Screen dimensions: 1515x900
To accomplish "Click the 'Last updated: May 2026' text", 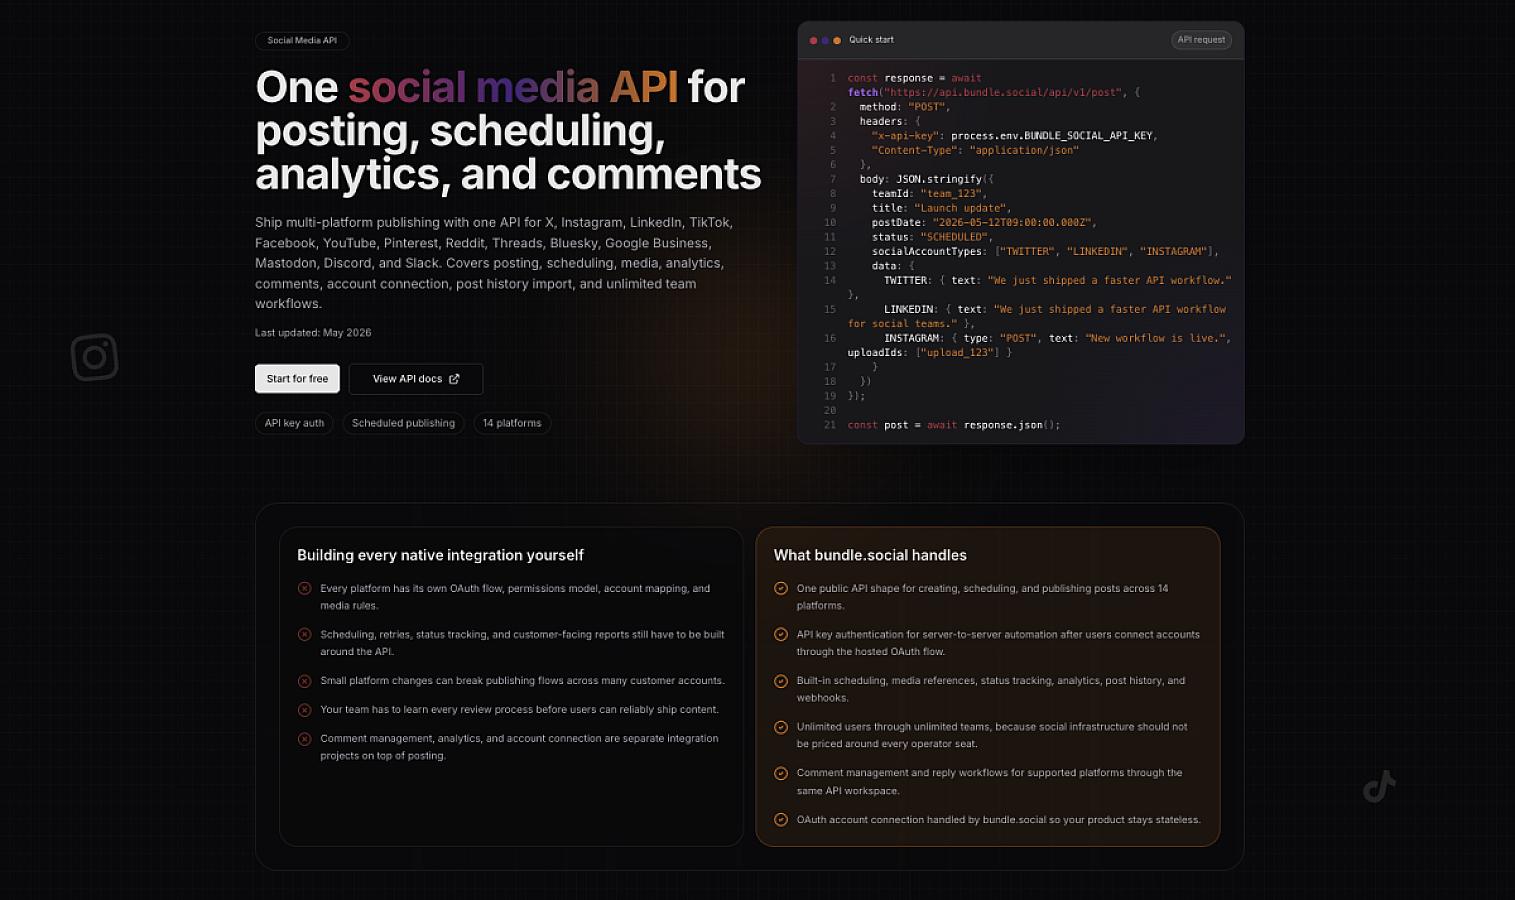I will point(313,333).
